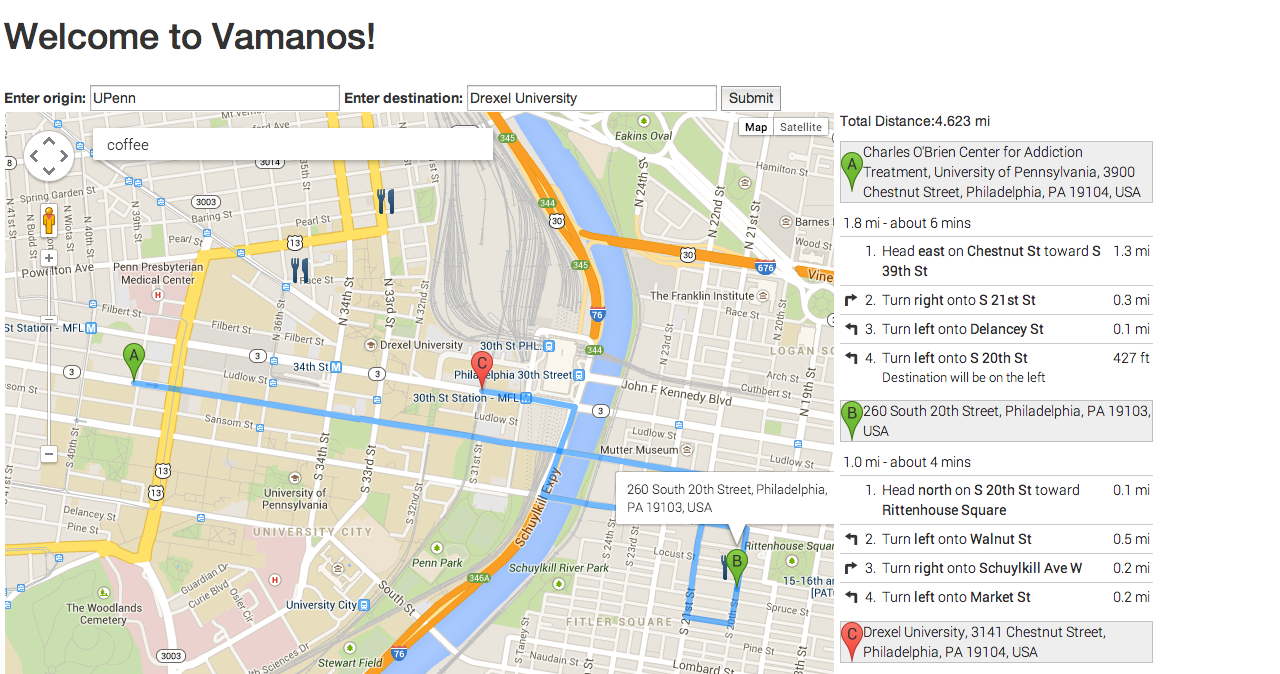The image size is (1280, 674).
Task: Click the 34th St transit station icon
Action: [336, 367]
